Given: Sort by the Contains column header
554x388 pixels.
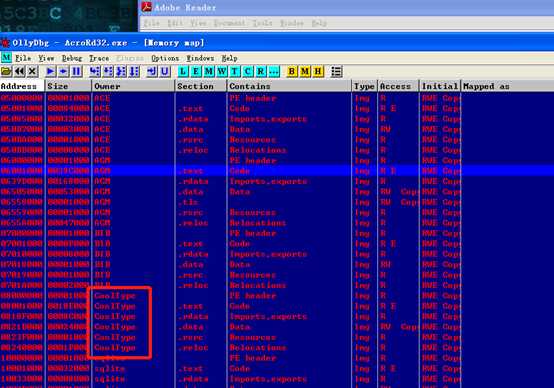Looking at the screenshot, I should [289, 86].
